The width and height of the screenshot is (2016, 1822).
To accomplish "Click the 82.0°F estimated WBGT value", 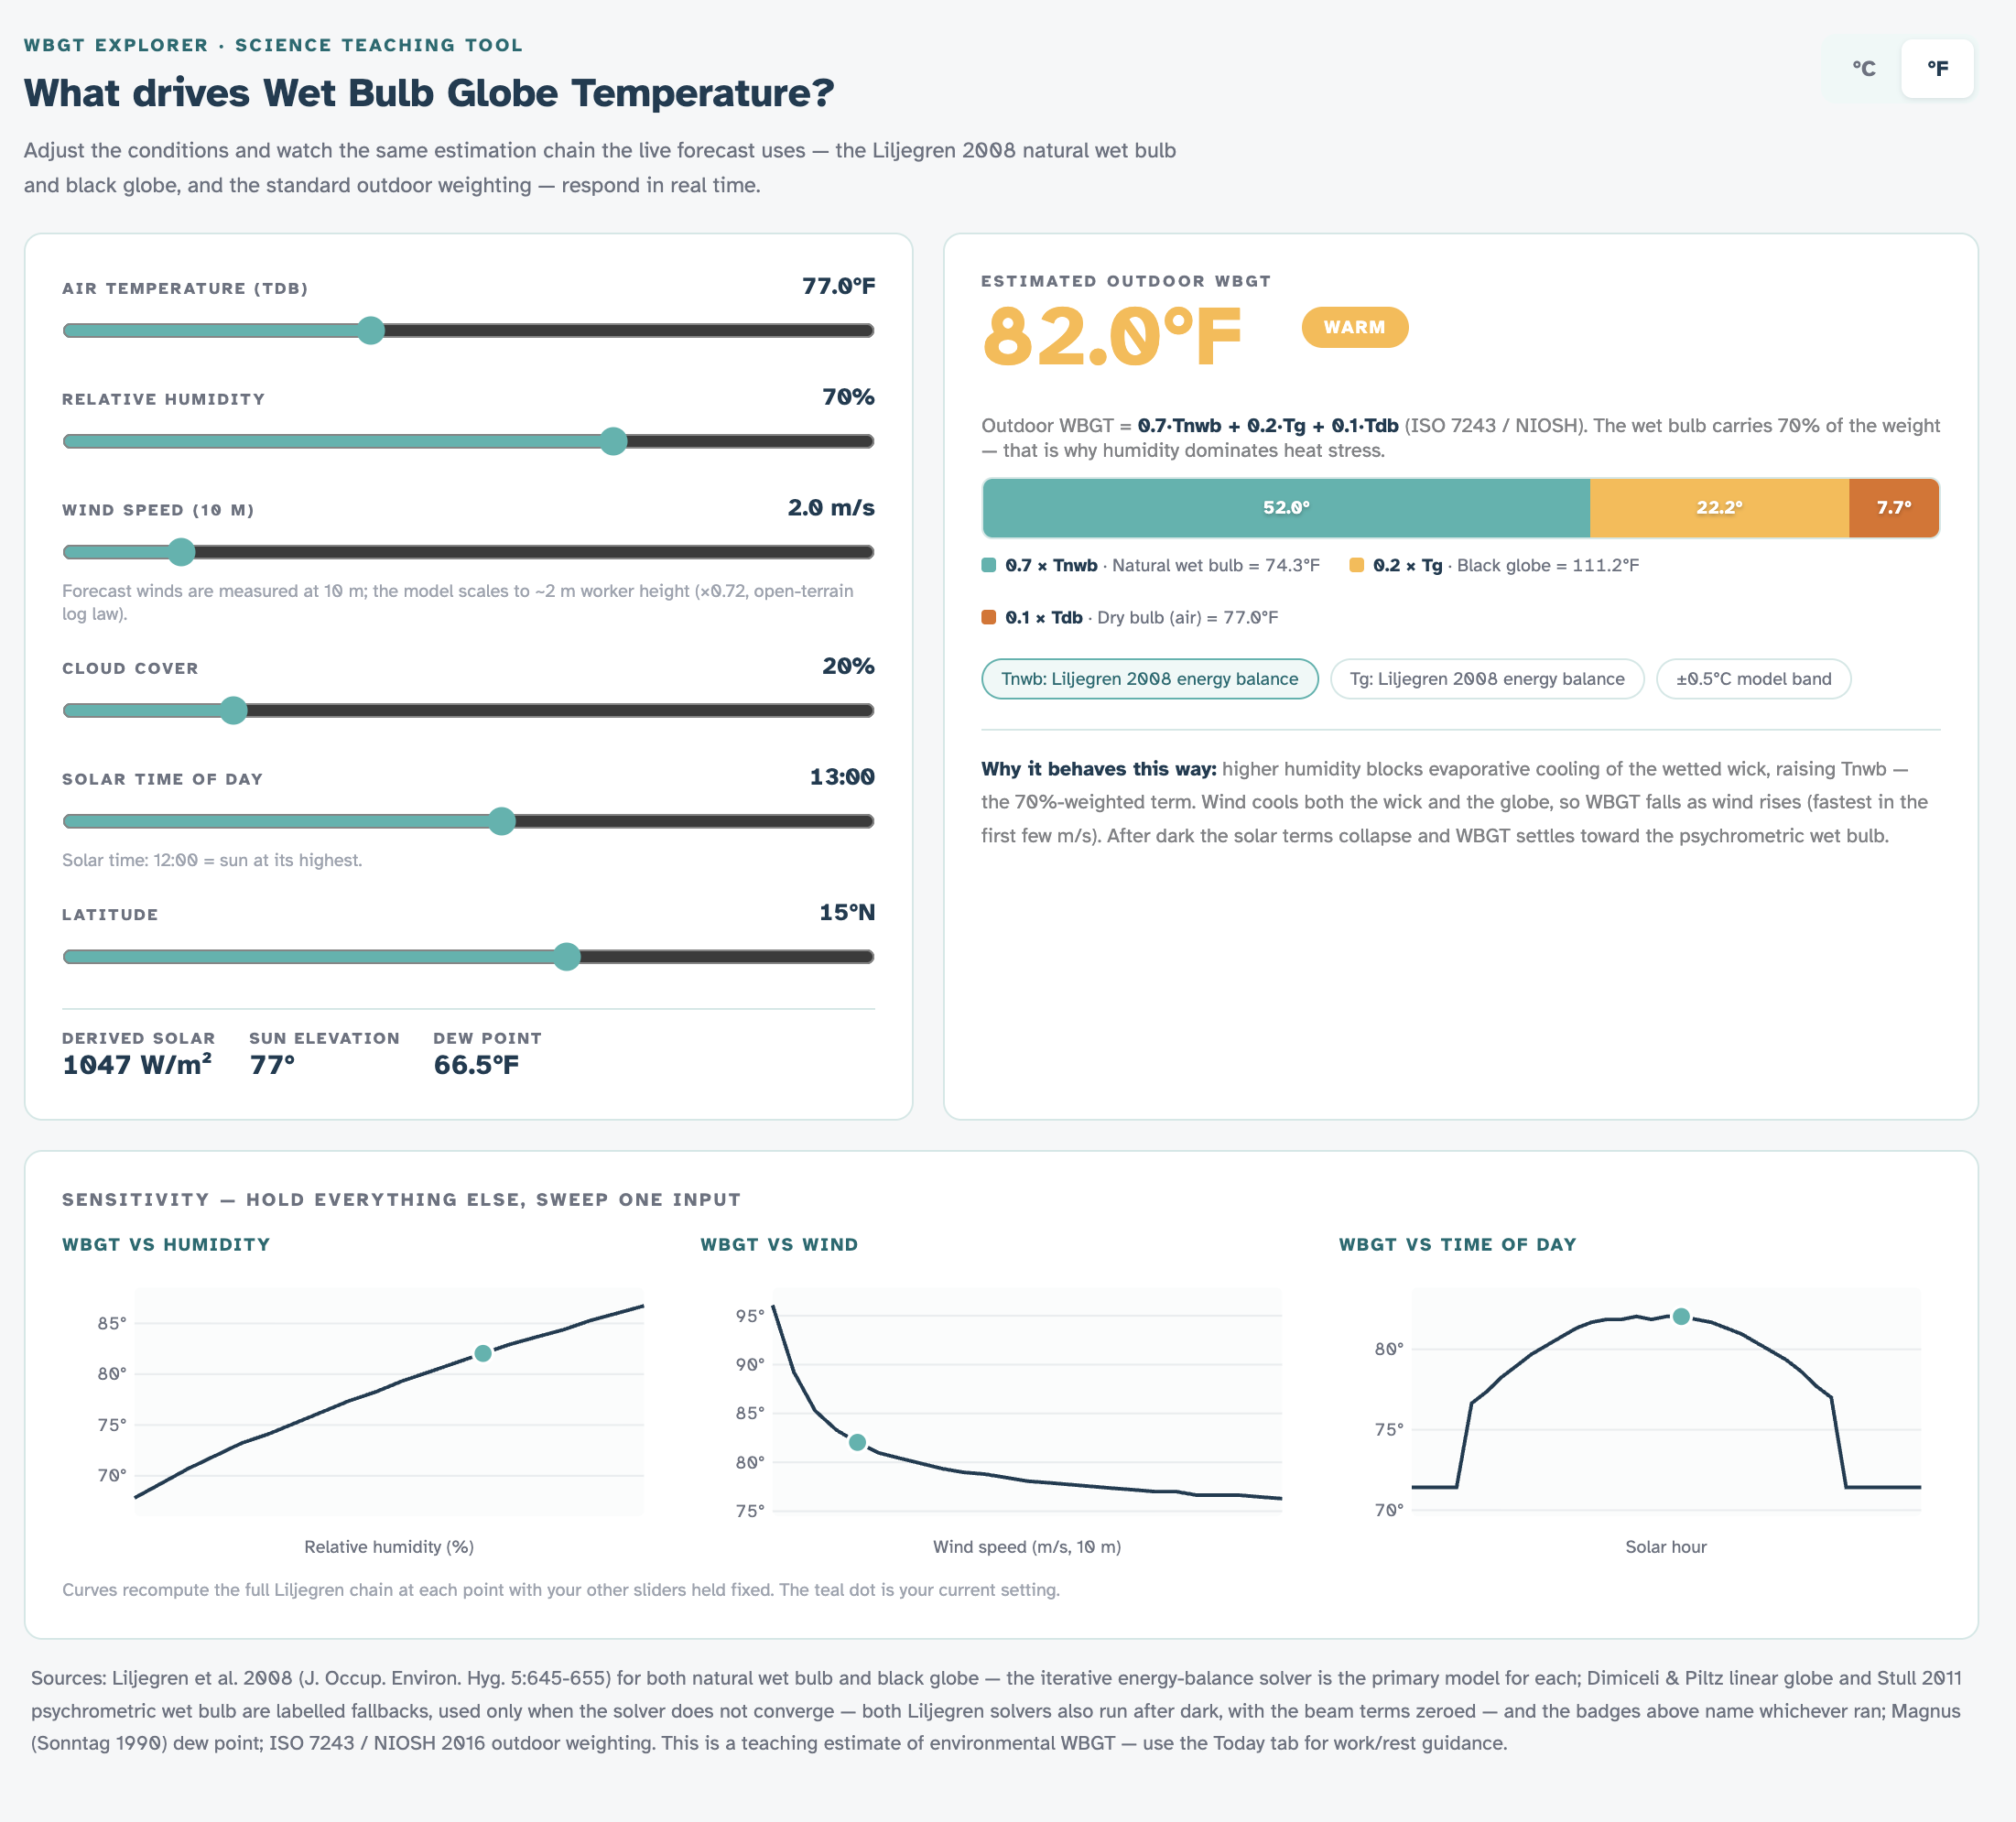I will pos(1112,337).
